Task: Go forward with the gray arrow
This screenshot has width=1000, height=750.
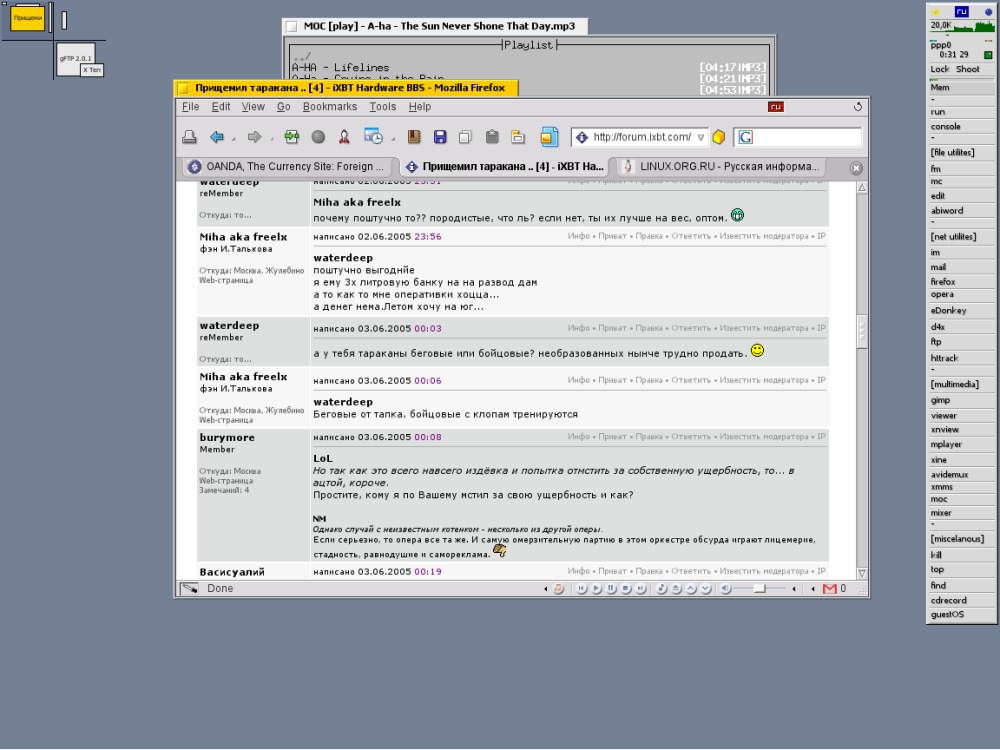Action: click(254, 137)
